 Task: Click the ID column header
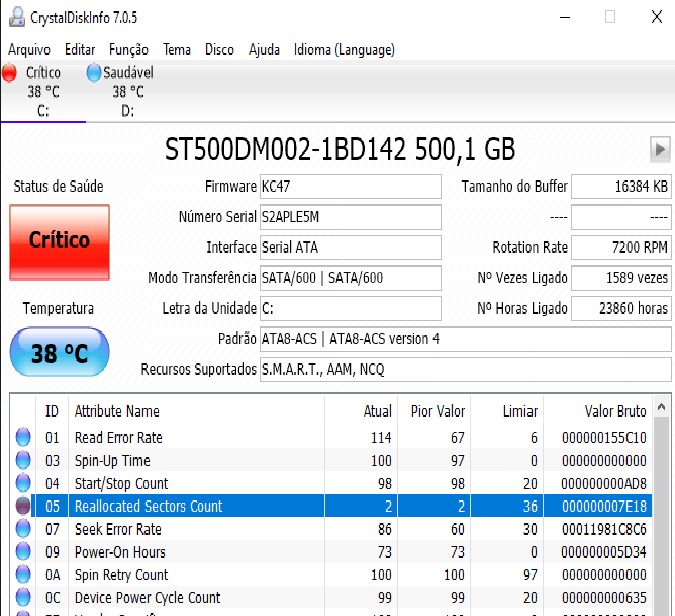[52, 411]
